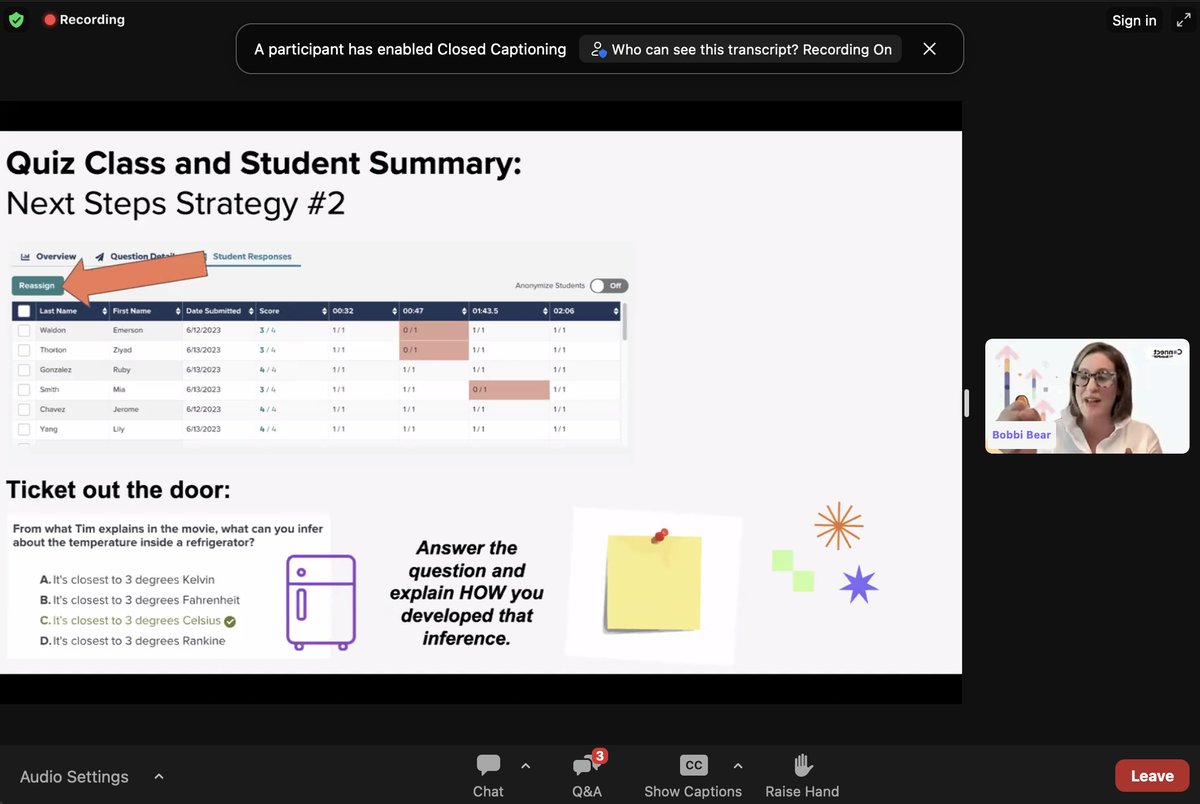
Task: Click Jerome in the First Name column
Action: tap(126, 409)
